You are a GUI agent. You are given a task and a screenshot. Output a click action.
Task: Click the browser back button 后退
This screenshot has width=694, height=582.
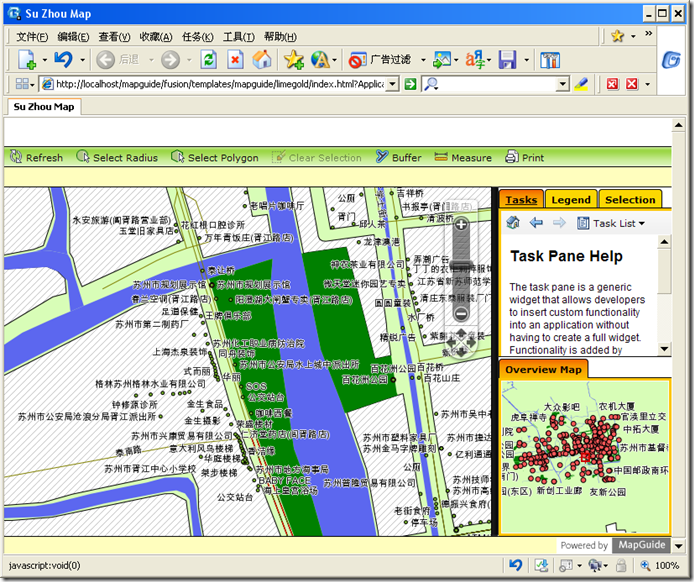click(118, 60)
